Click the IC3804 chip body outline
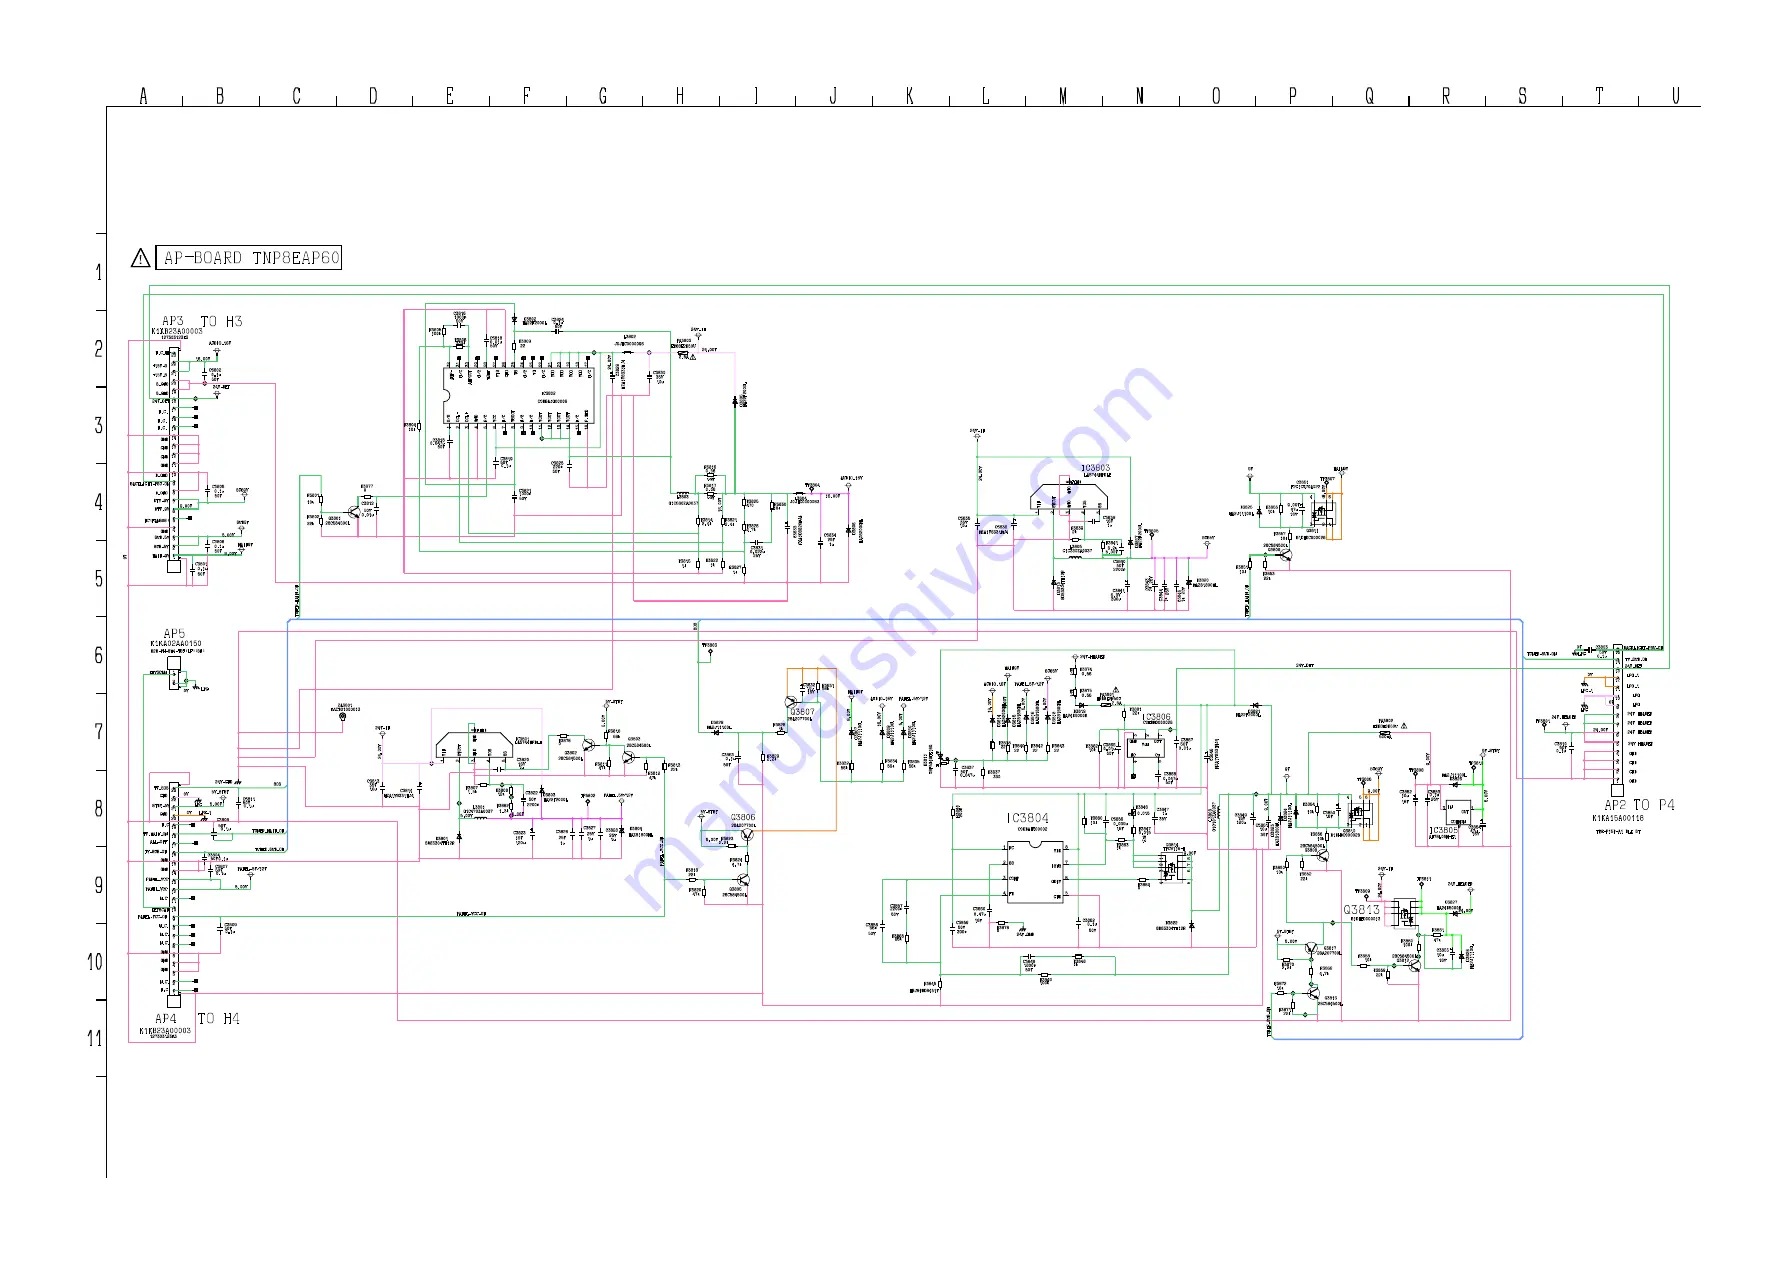The width and height of the screenshot is (1787, 1263). point(1036,873)
